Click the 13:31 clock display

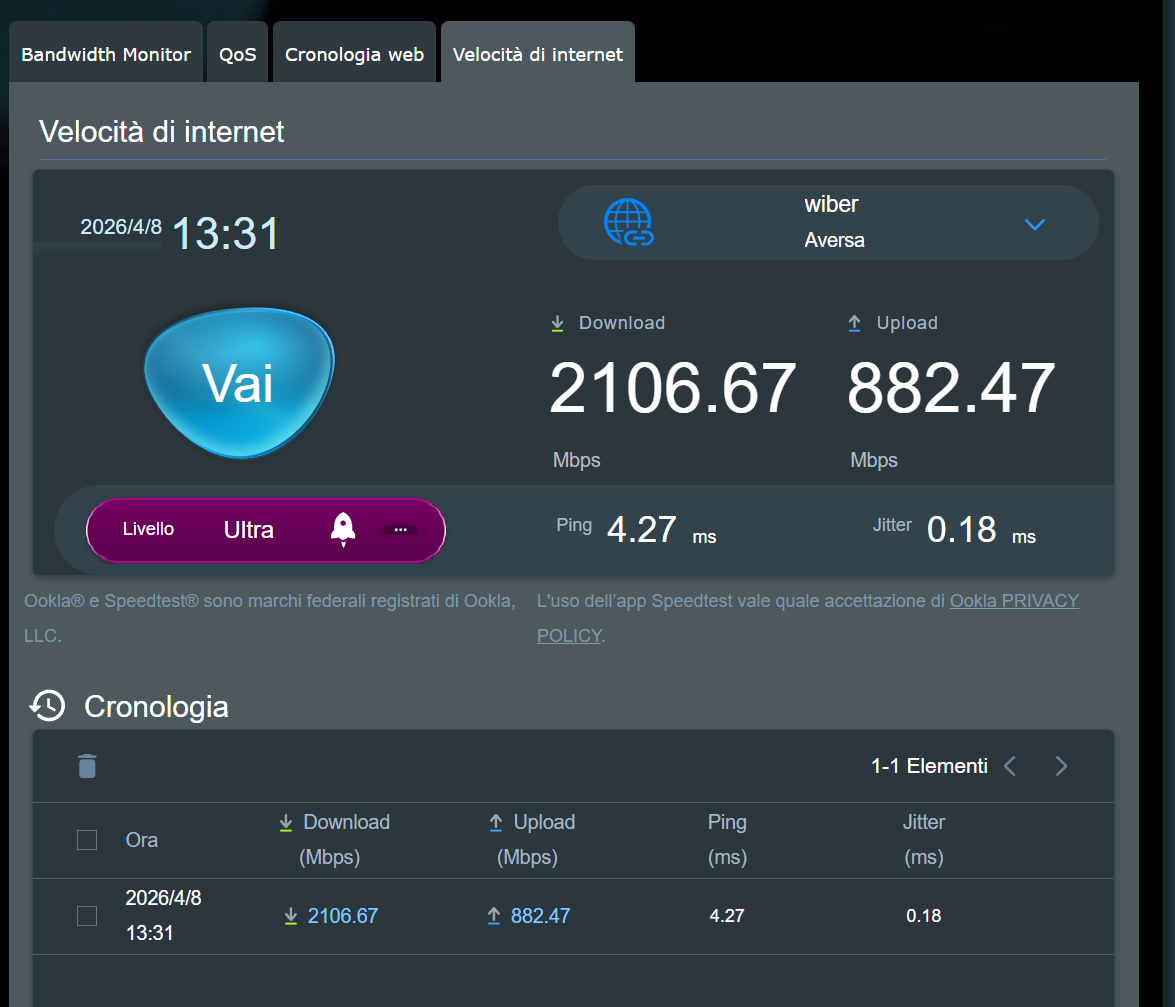[x=226, y=233]
